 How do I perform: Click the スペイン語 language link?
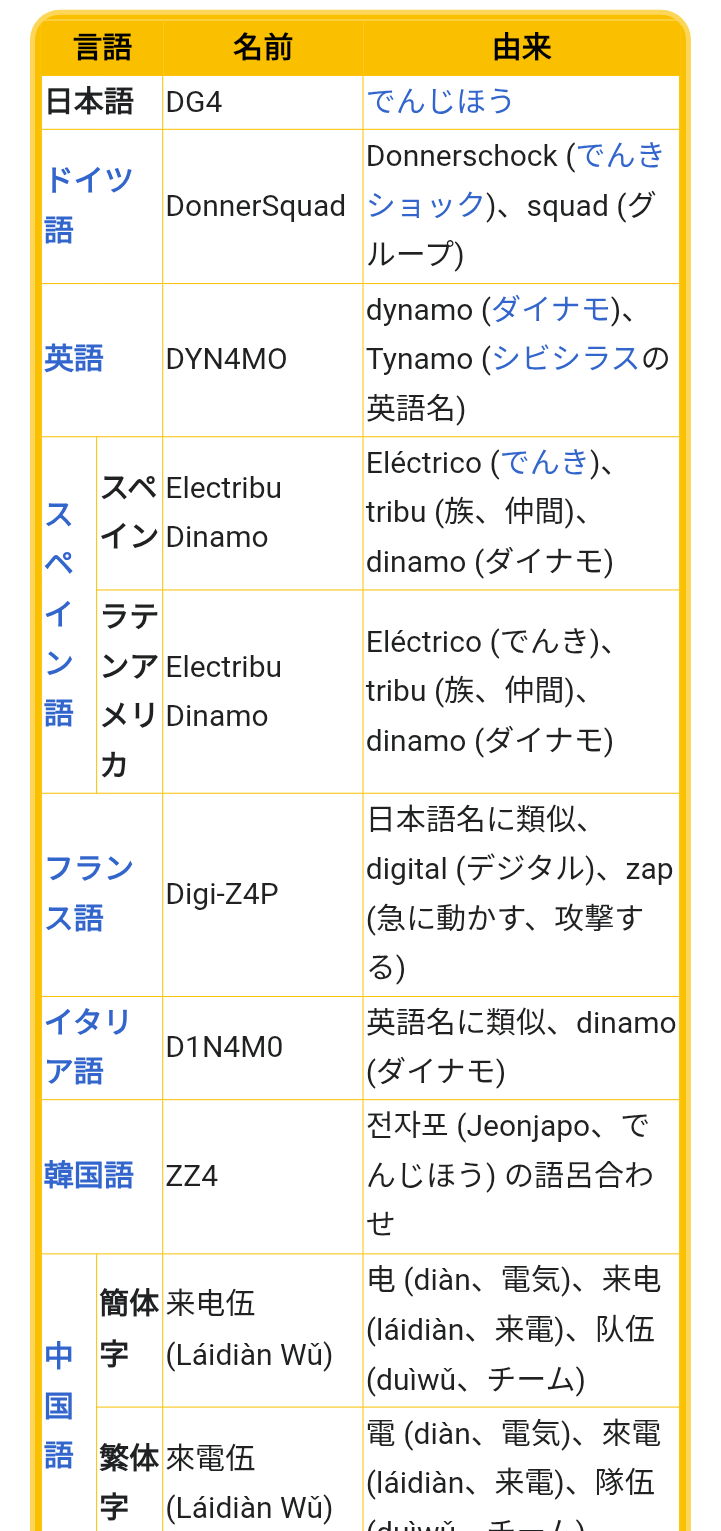59,614
